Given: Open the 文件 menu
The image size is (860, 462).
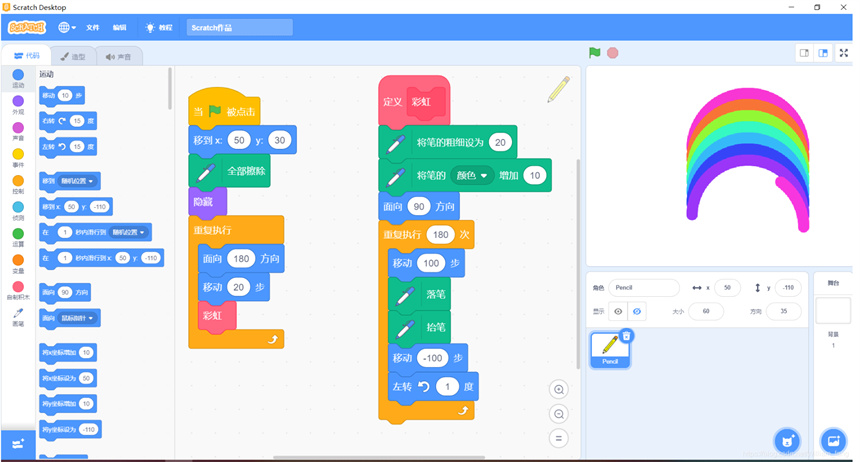Looking at the screenshot, I should 92,28.
